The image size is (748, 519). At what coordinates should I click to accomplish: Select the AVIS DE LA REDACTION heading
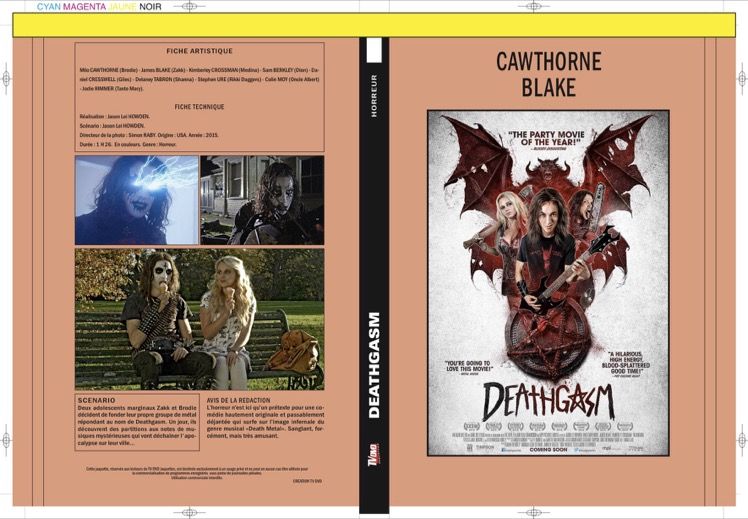tap(239, 400)
